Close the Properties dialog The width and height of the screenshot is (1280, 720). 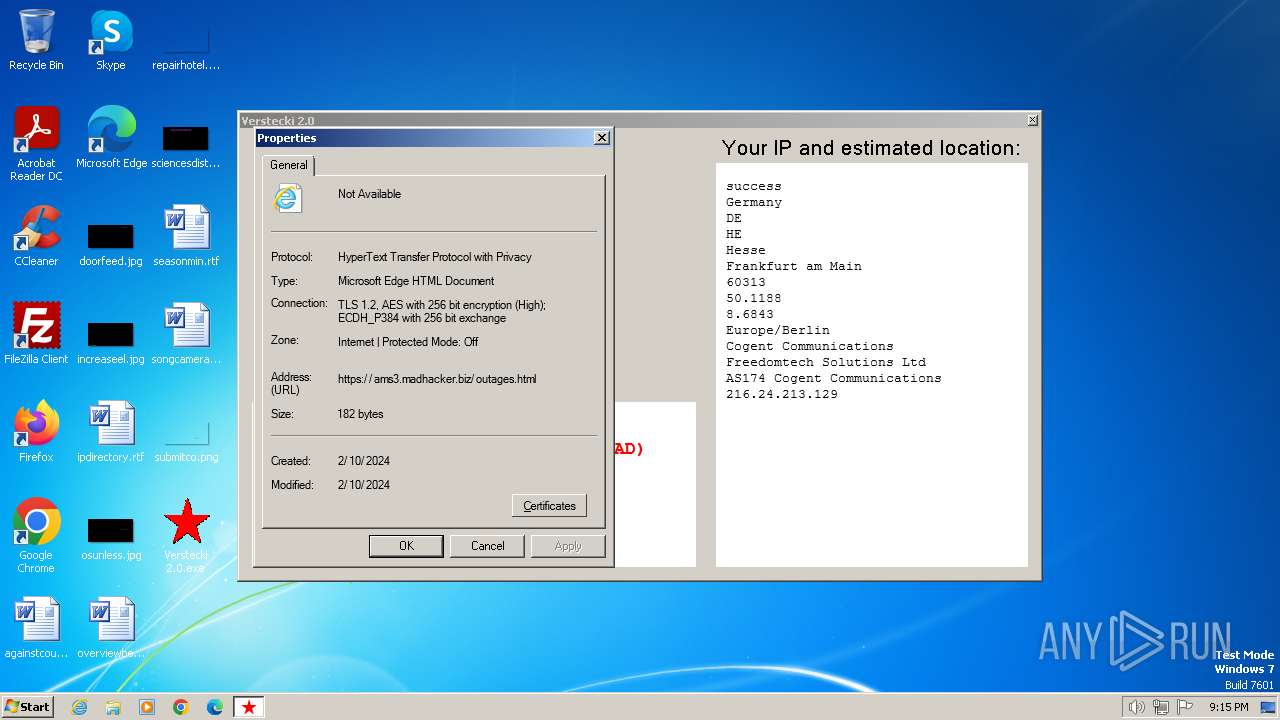[x=601, y=138]
